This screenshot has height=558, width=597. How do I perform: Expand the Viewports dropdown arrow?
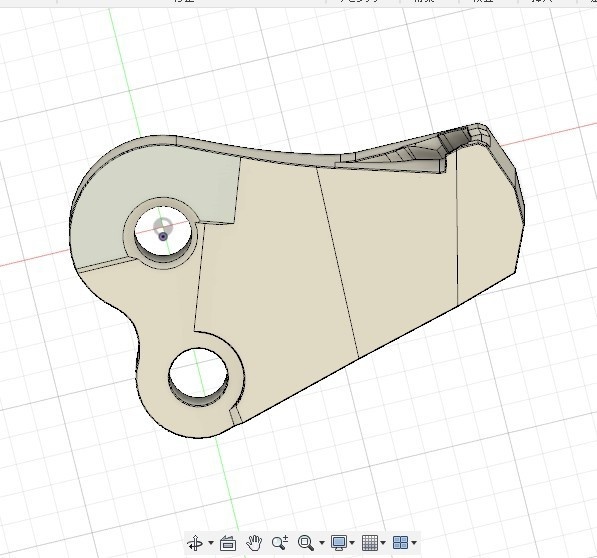click(414, 543)
